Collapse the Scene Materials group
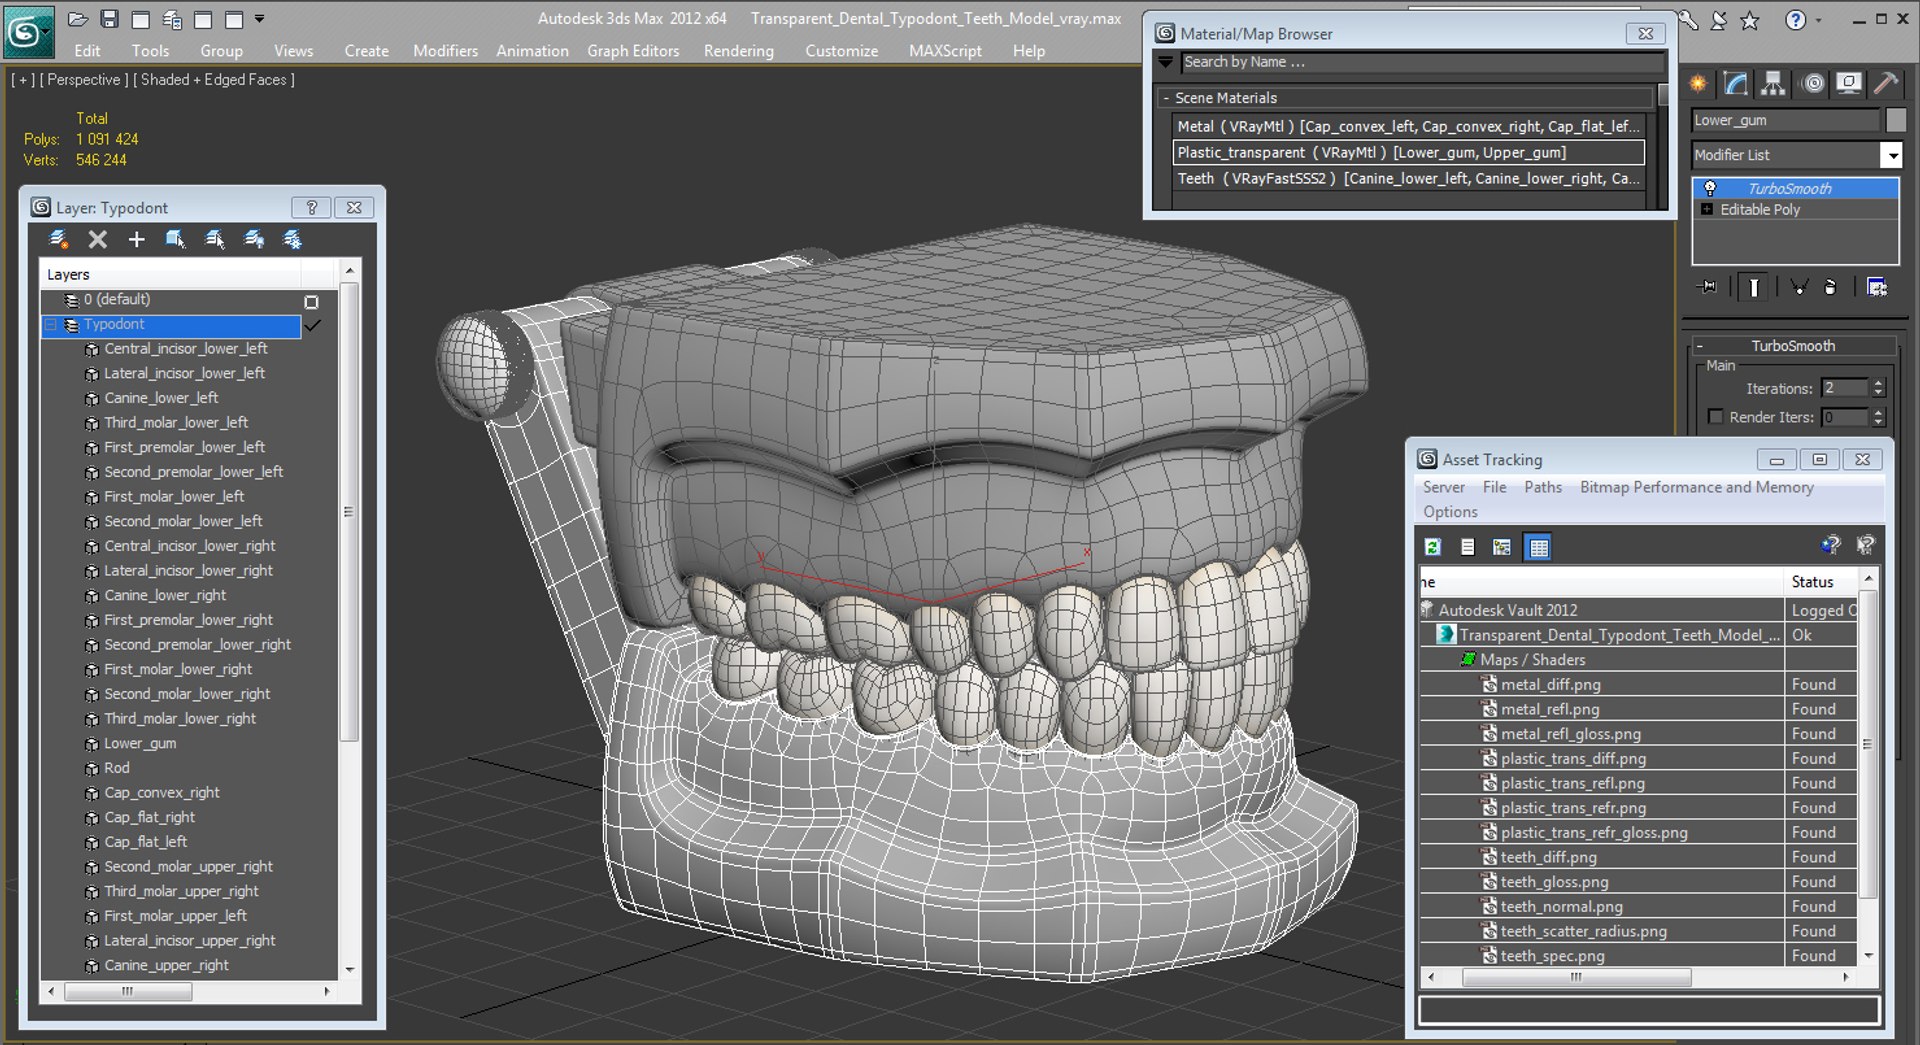 [1166, 98]
